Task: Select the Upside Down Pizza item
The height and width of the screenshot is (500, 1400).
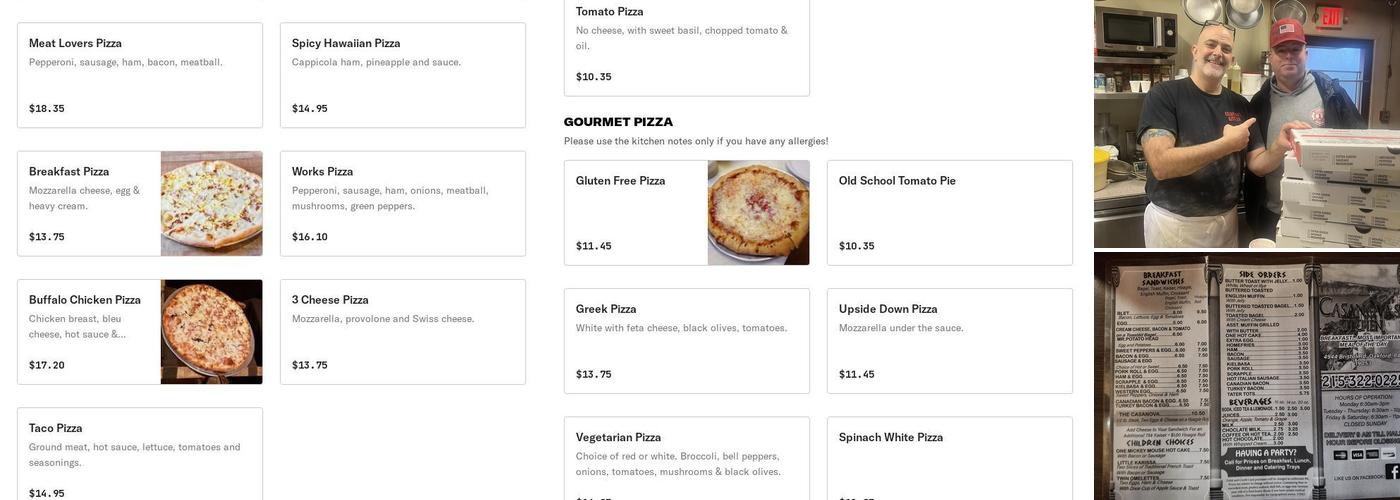Action: coord(949,341)
